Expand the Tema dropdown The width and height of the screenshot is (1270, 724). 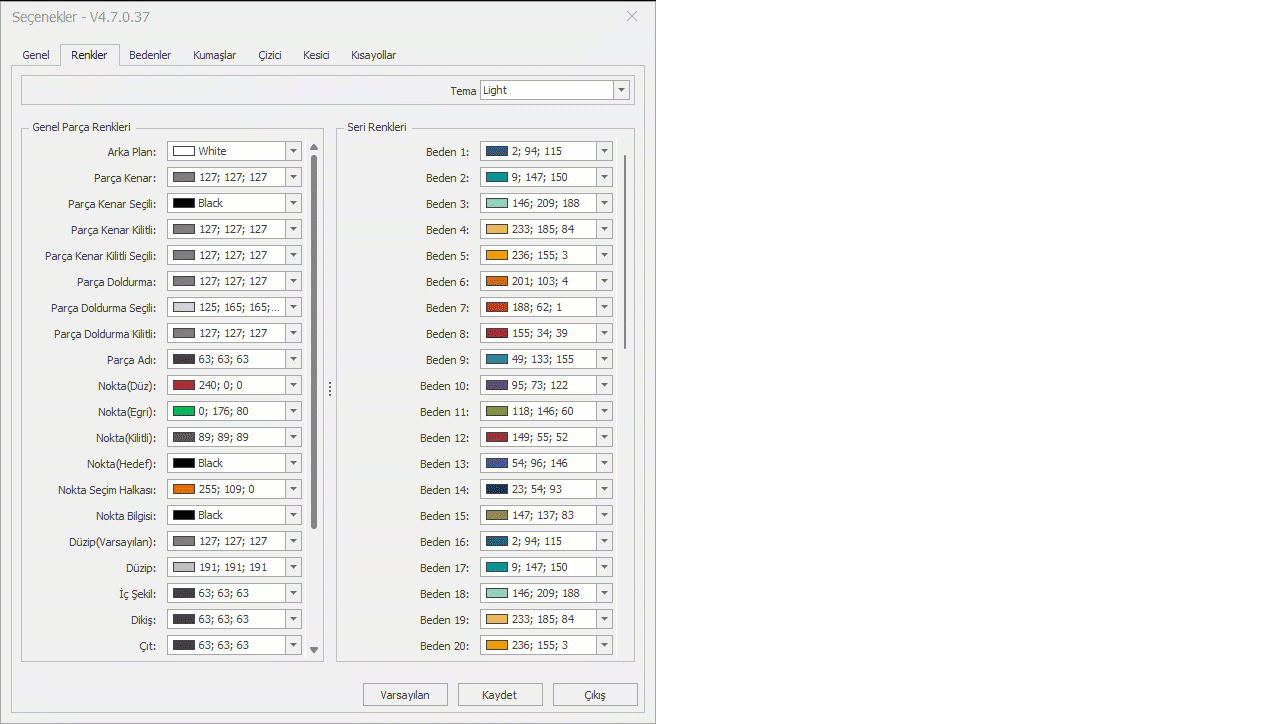pyautogui.click(x=622, y=90)
